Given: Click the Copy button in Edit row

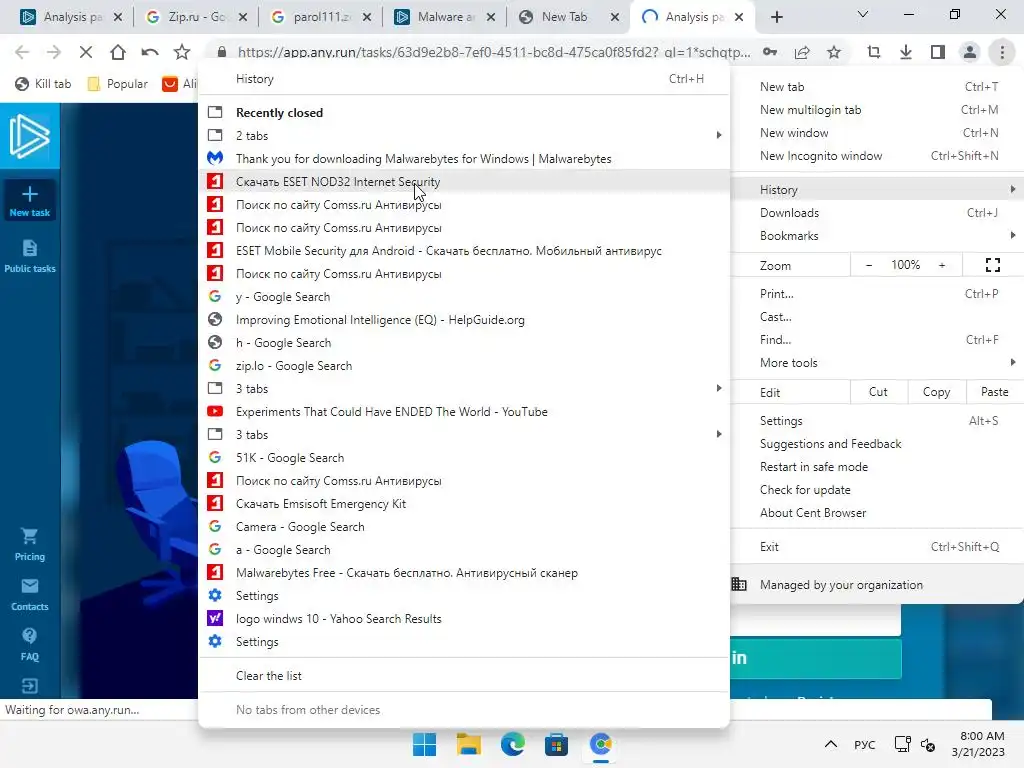Looking at the screenshot, I should click(x=936, y=392).
